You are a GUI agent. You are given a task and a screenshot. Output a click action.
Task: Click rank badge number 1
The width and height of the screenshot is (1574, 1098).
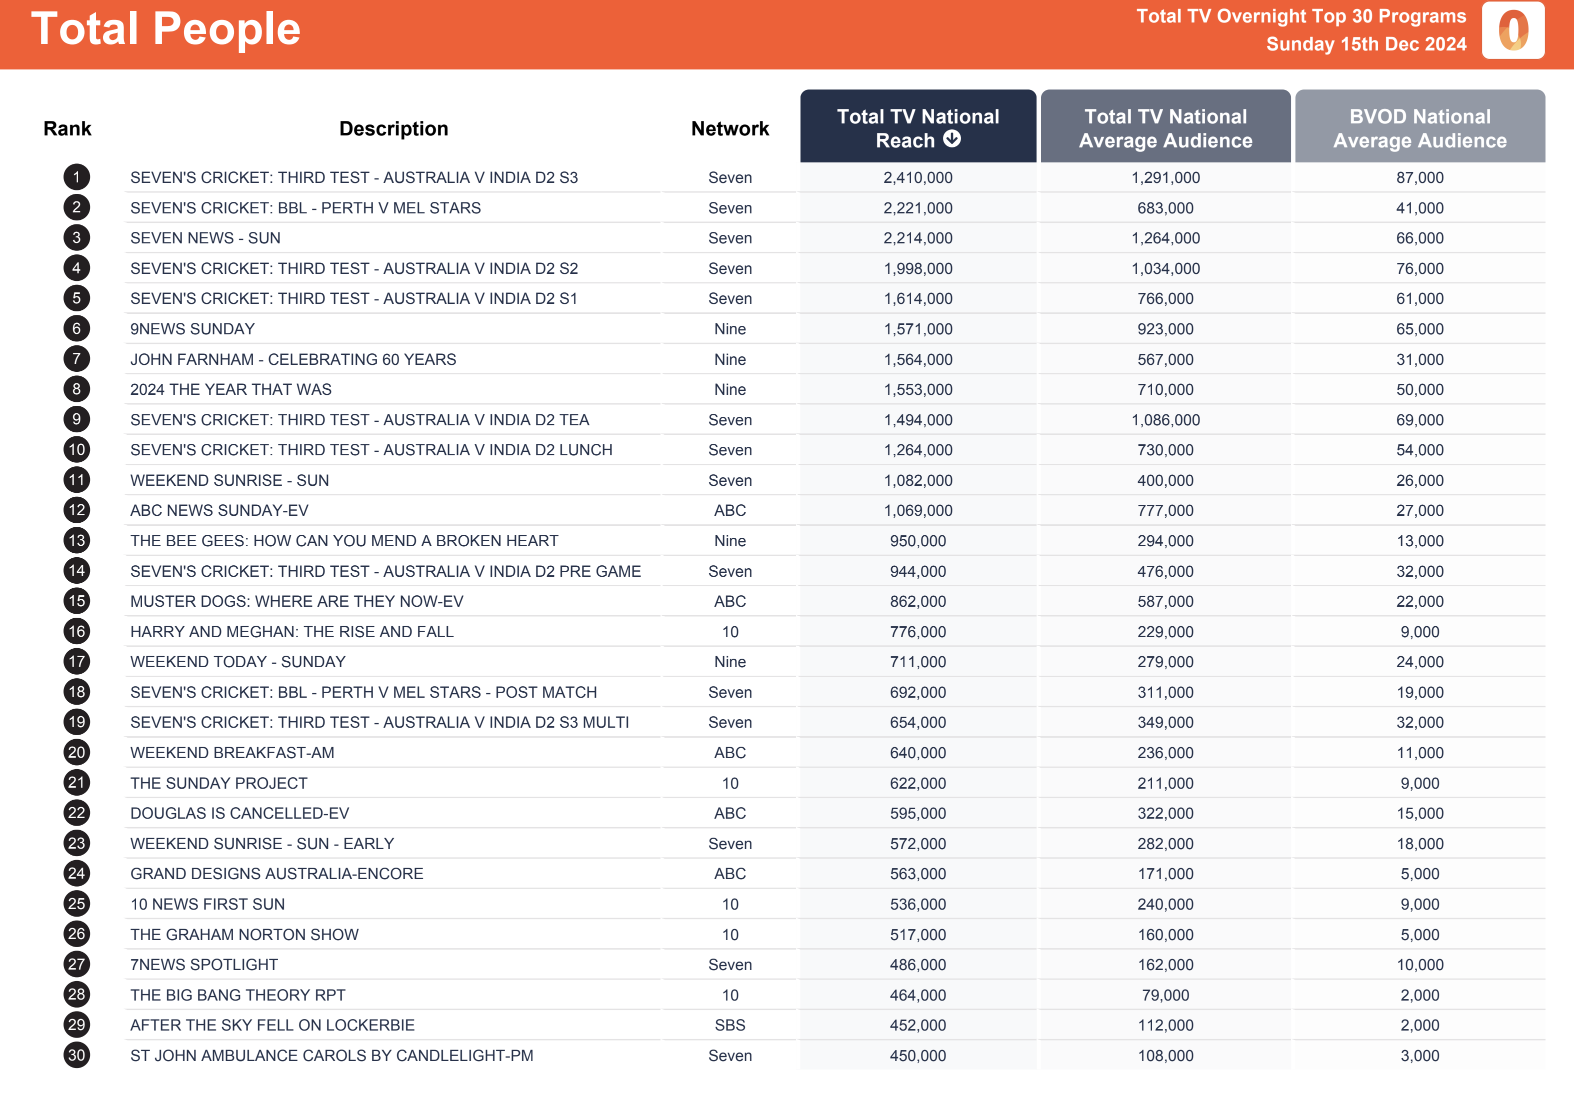point(76,177)
